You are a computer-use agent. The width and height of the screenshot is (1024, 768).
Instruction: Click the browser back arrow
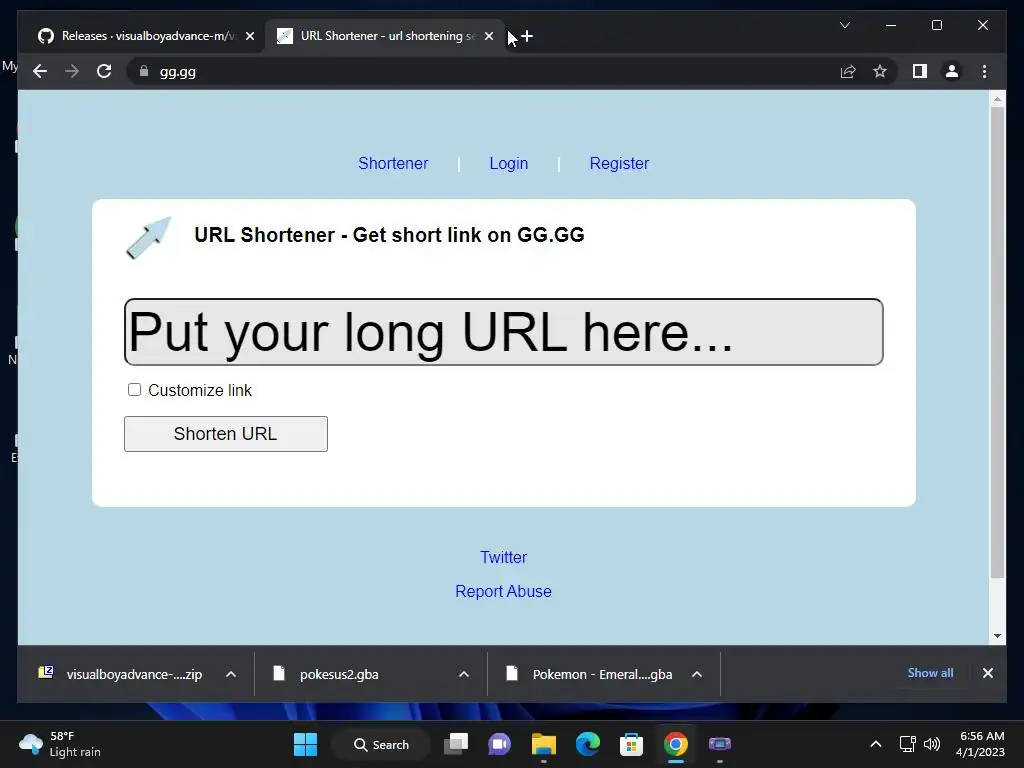point(40,71)
